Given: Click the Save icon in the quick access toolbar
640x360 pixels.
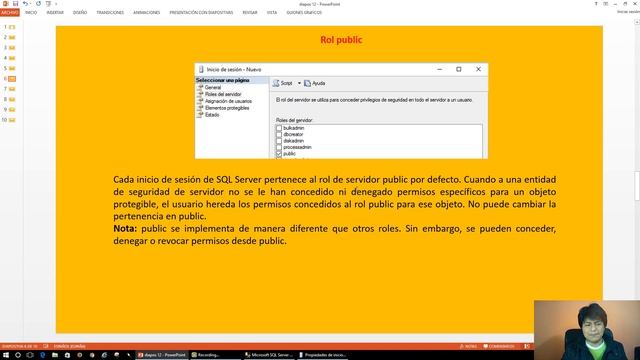Looking at the screenshot, I should [x=16, y=4].
